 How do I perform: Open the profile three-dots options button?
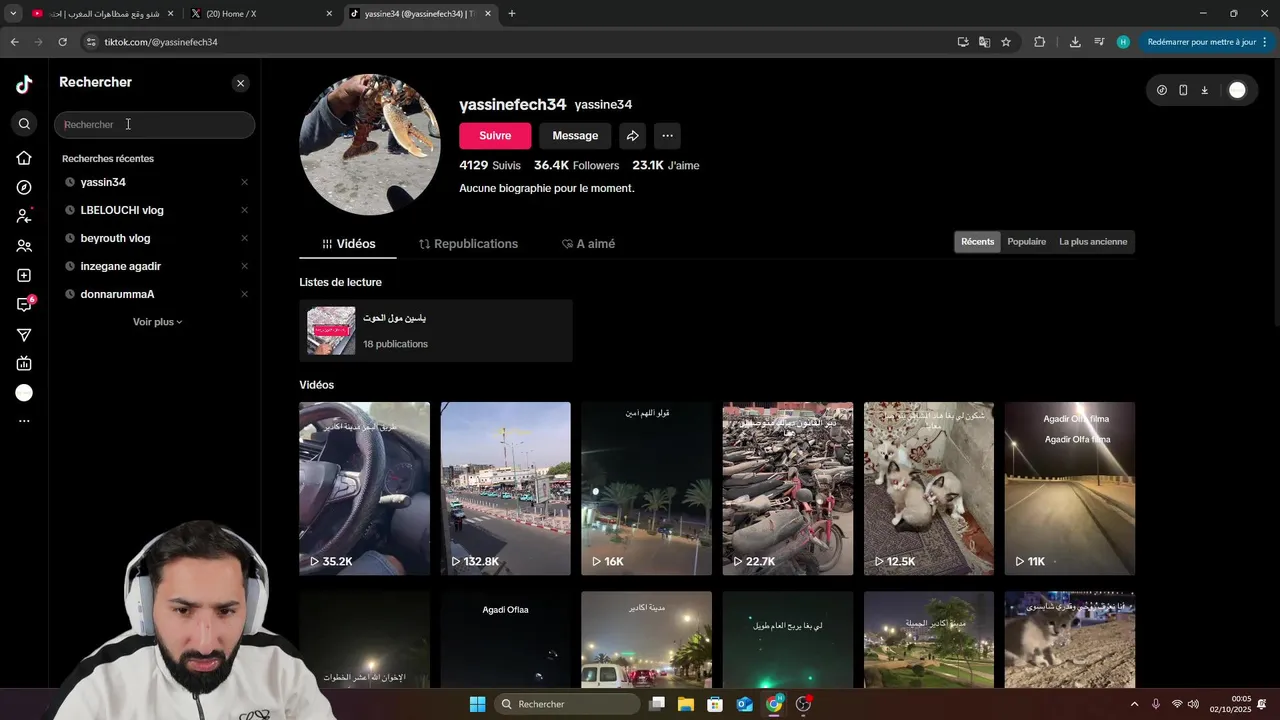click(x=667, y=136)
